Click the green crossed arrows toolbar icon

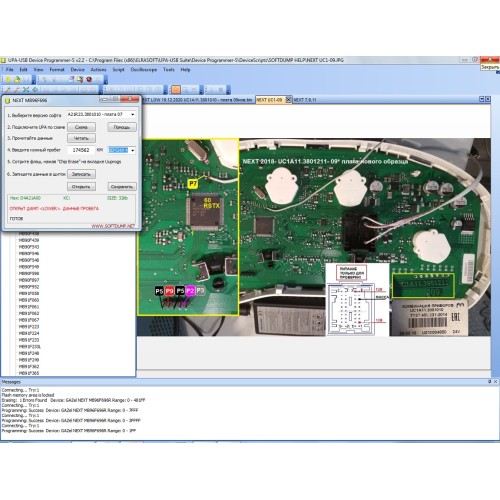tap(26, 89)
